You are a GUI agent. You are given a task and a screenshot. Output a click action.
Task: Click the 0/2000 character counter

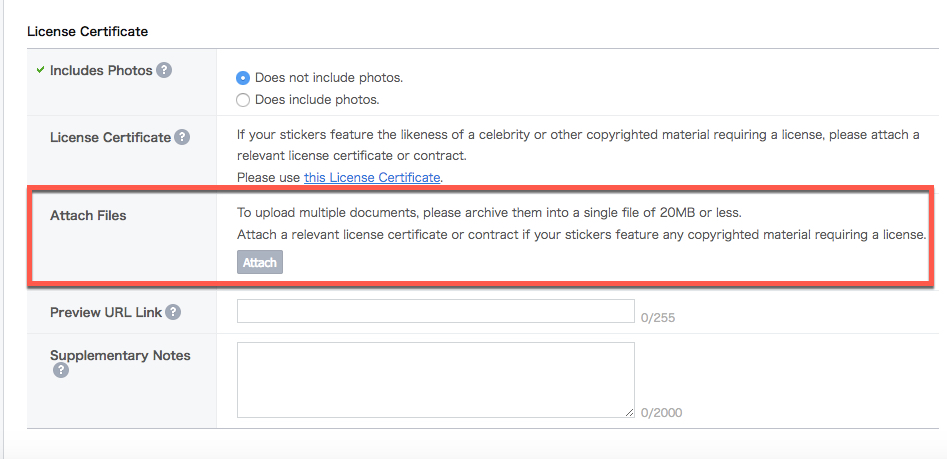662,412
